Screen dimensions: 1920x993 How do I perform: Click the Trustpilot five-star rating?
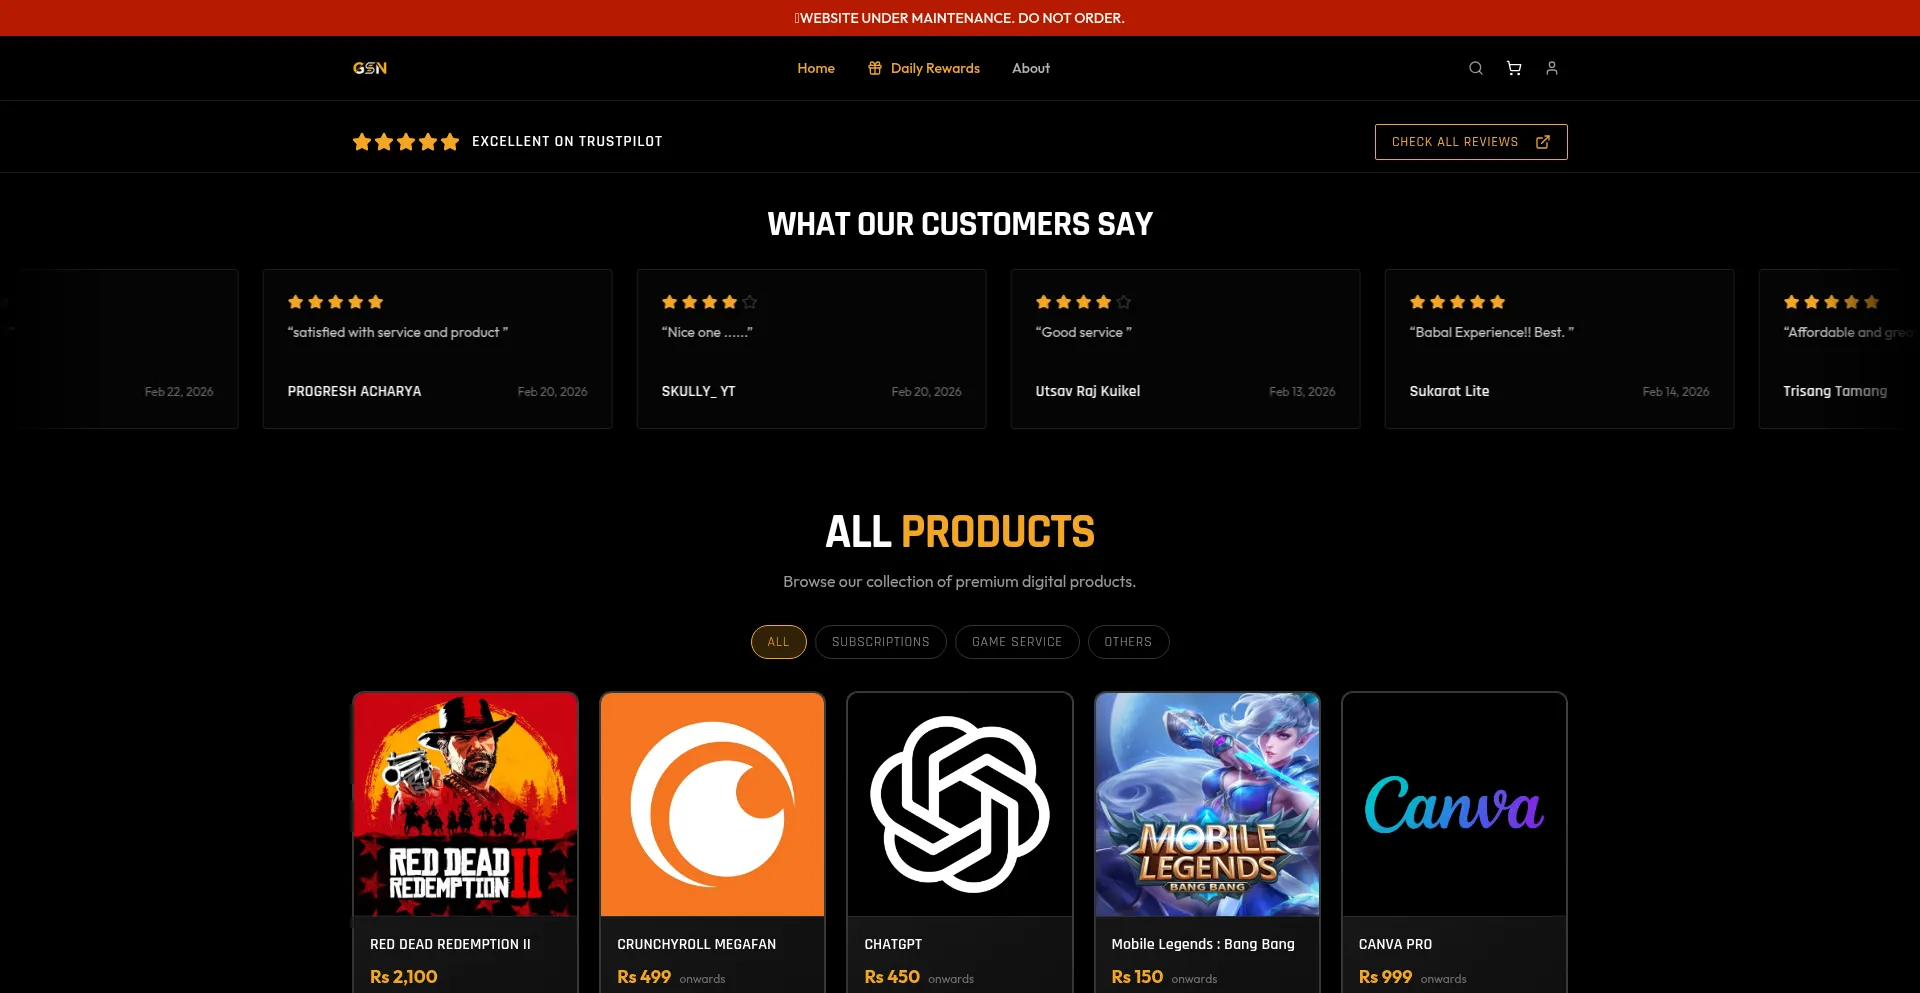406,142
